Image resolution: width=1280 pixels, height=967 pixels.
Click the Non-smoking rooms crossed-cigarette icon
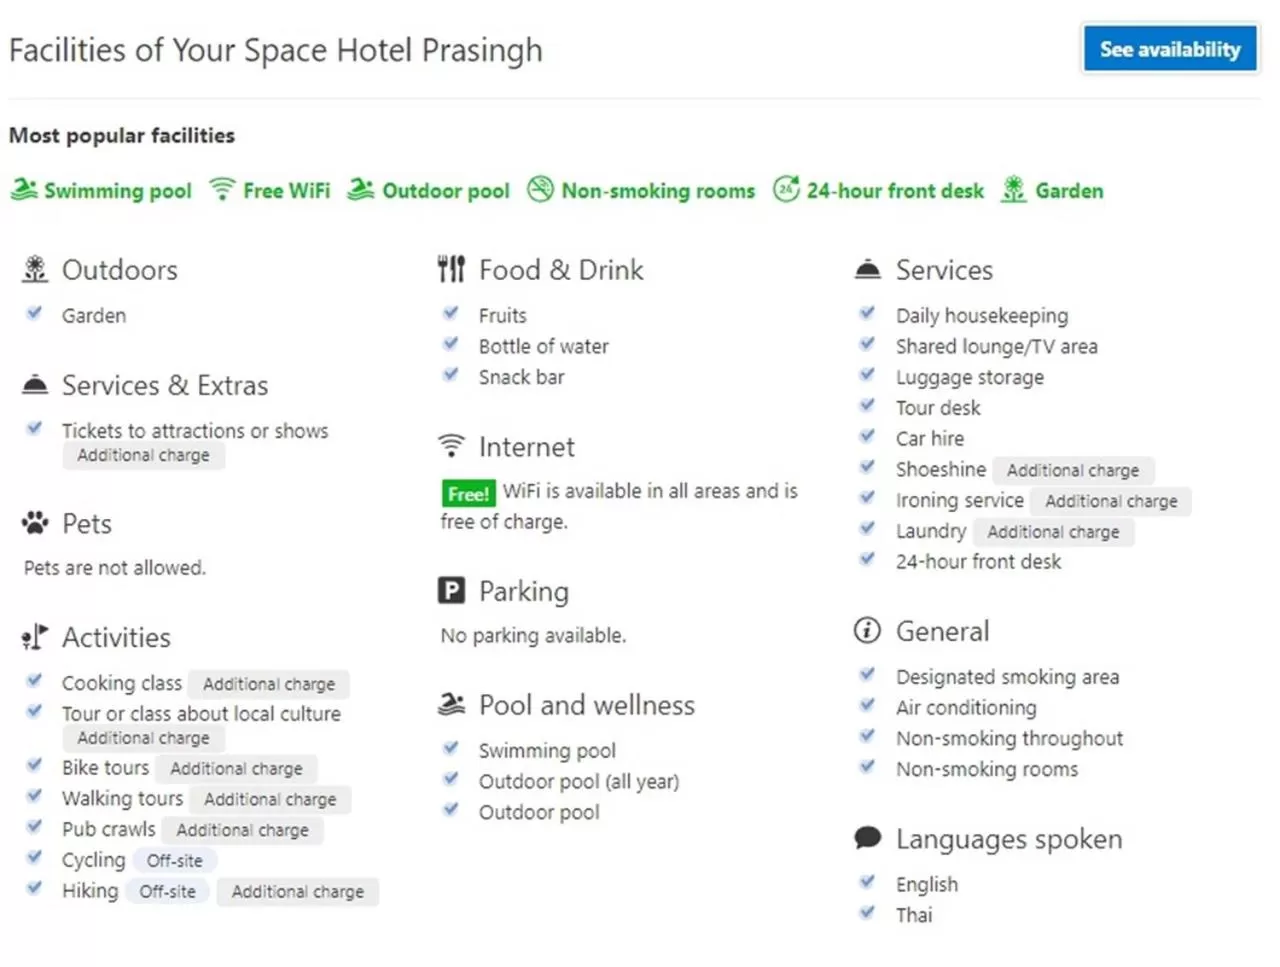tap(541, 188)
